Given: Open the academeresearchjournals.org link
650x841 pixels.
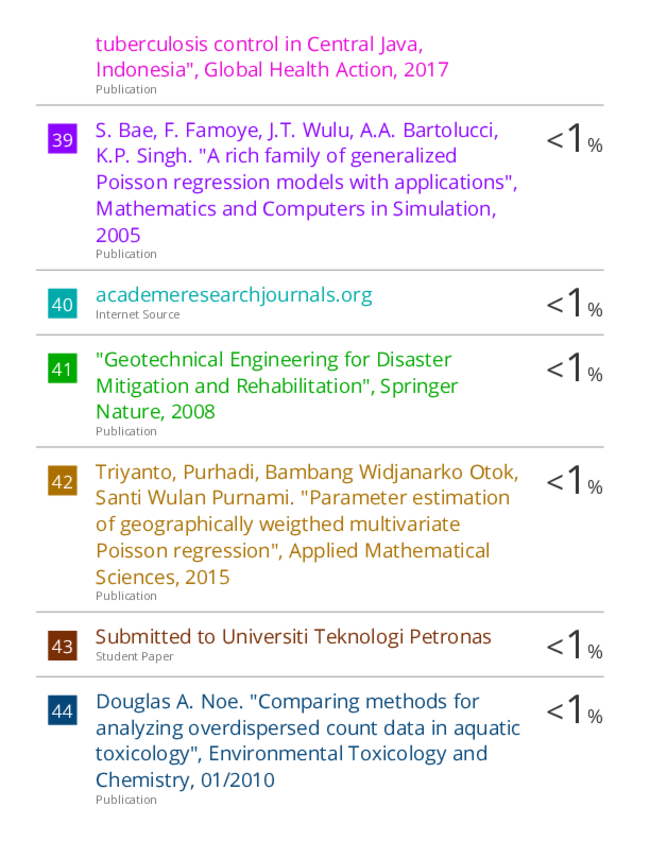Looking at the screenshot, I should click(x=234, y=295).
